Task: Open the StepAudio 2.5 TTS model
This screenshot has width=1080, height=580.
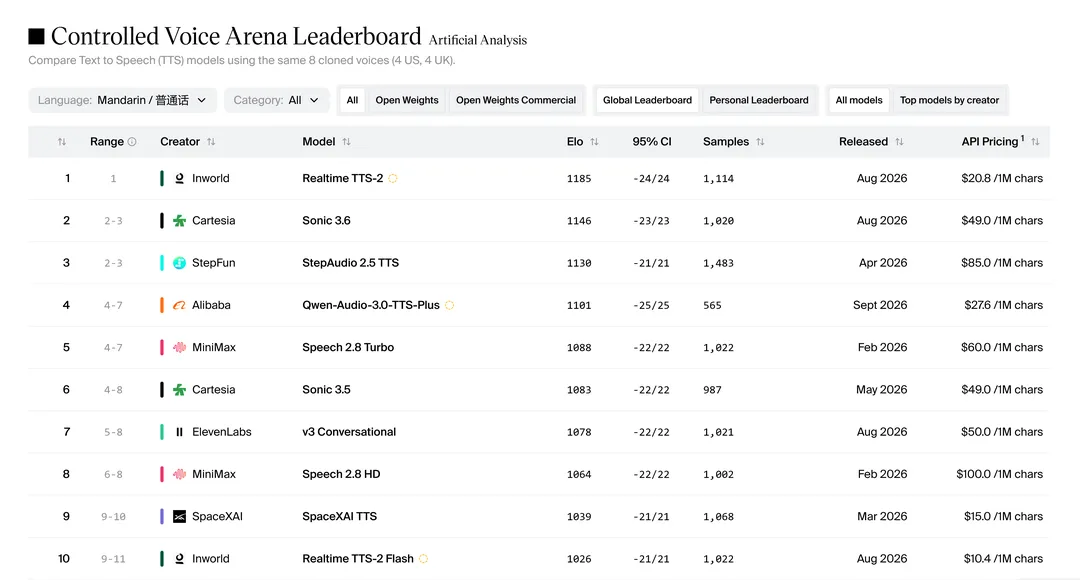Action: click(351, 263)
